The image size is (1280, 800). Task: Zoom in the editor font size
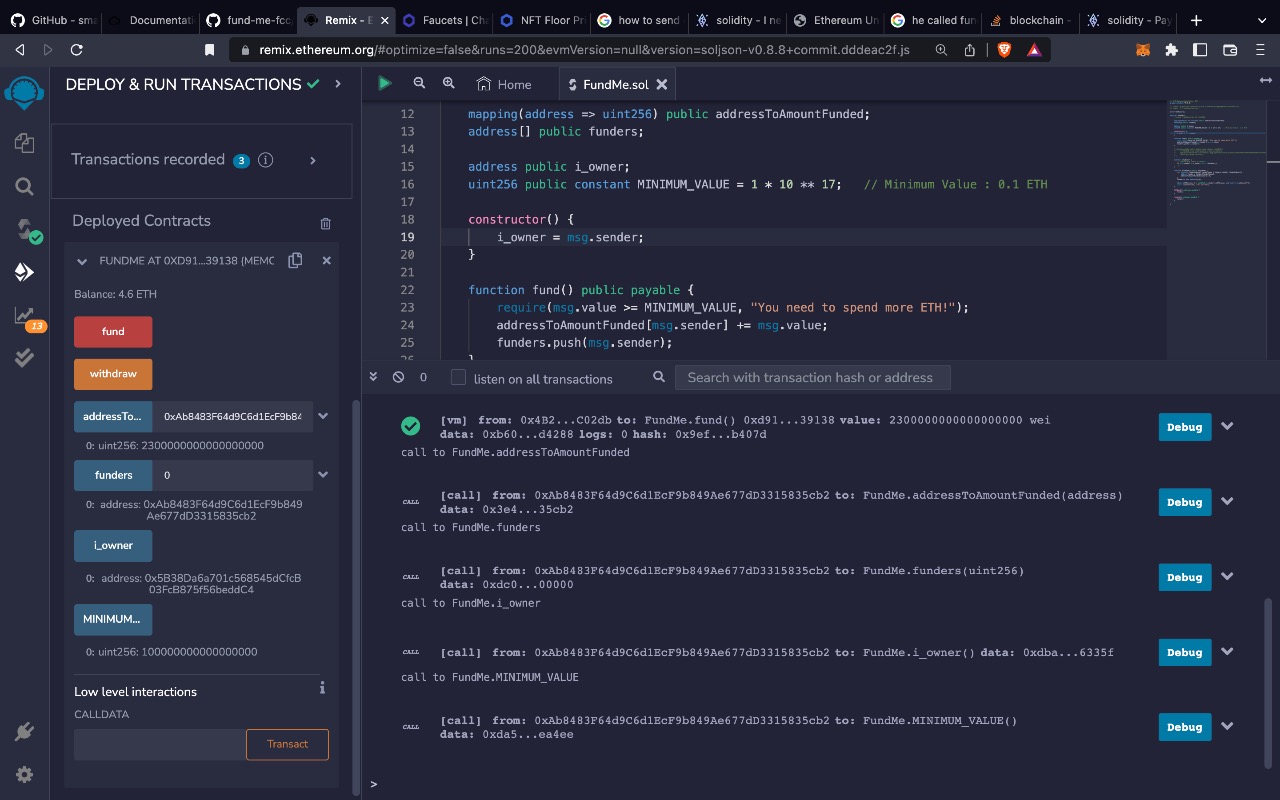[449, 84]
